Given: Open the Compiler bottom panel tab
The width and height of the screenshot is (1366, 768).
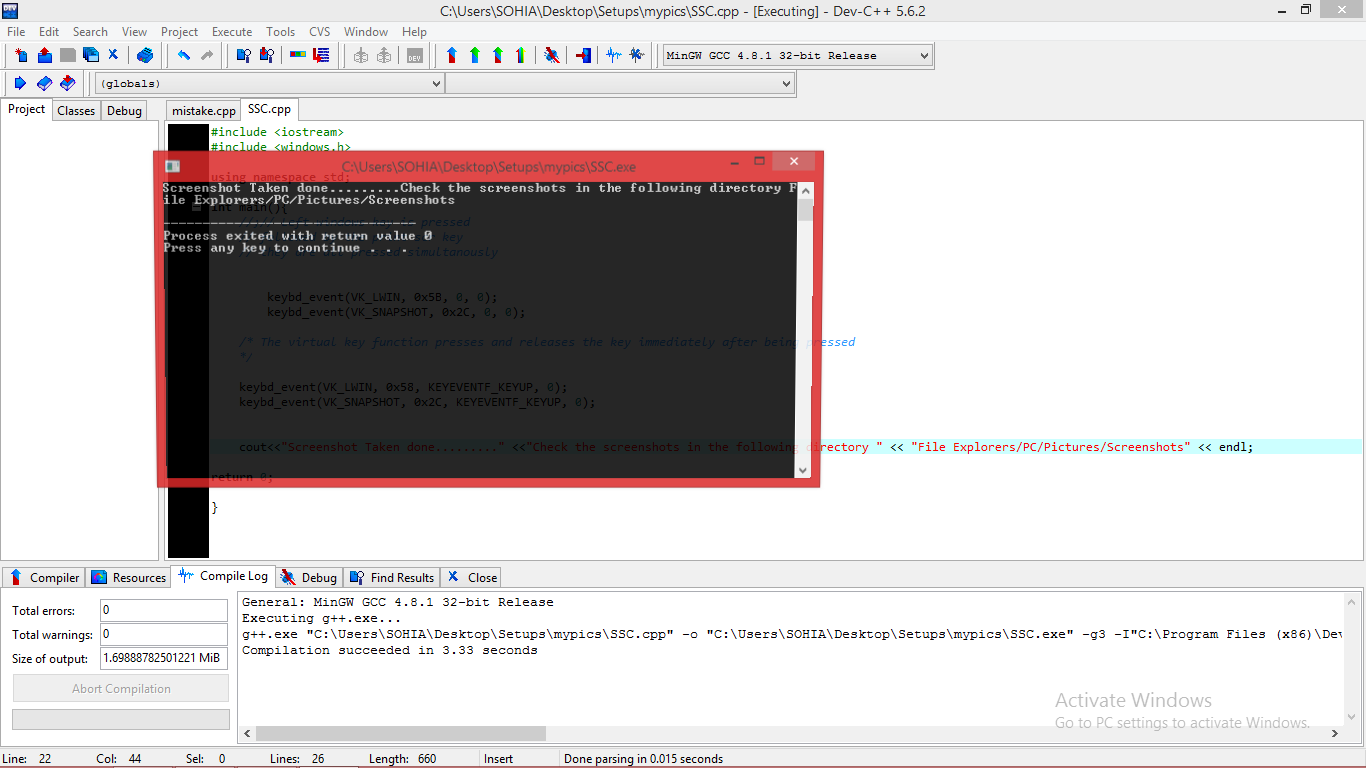Looking at the screenshot, I should [x=45, y=577].
